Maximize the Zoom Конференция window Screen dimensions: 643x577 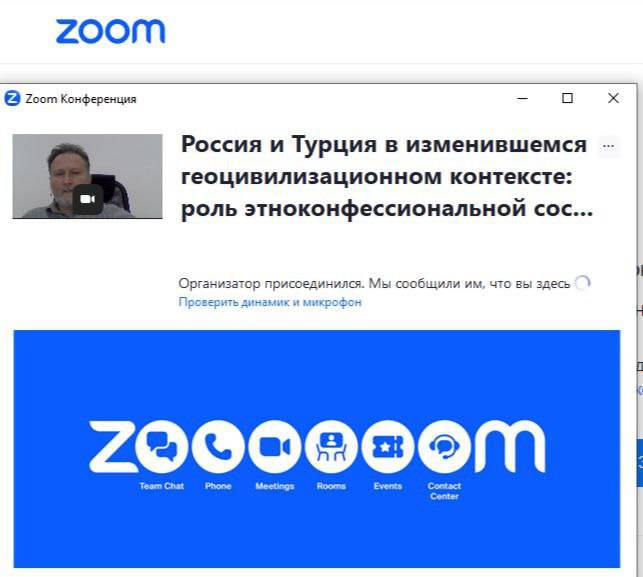[x=568, y=98]
